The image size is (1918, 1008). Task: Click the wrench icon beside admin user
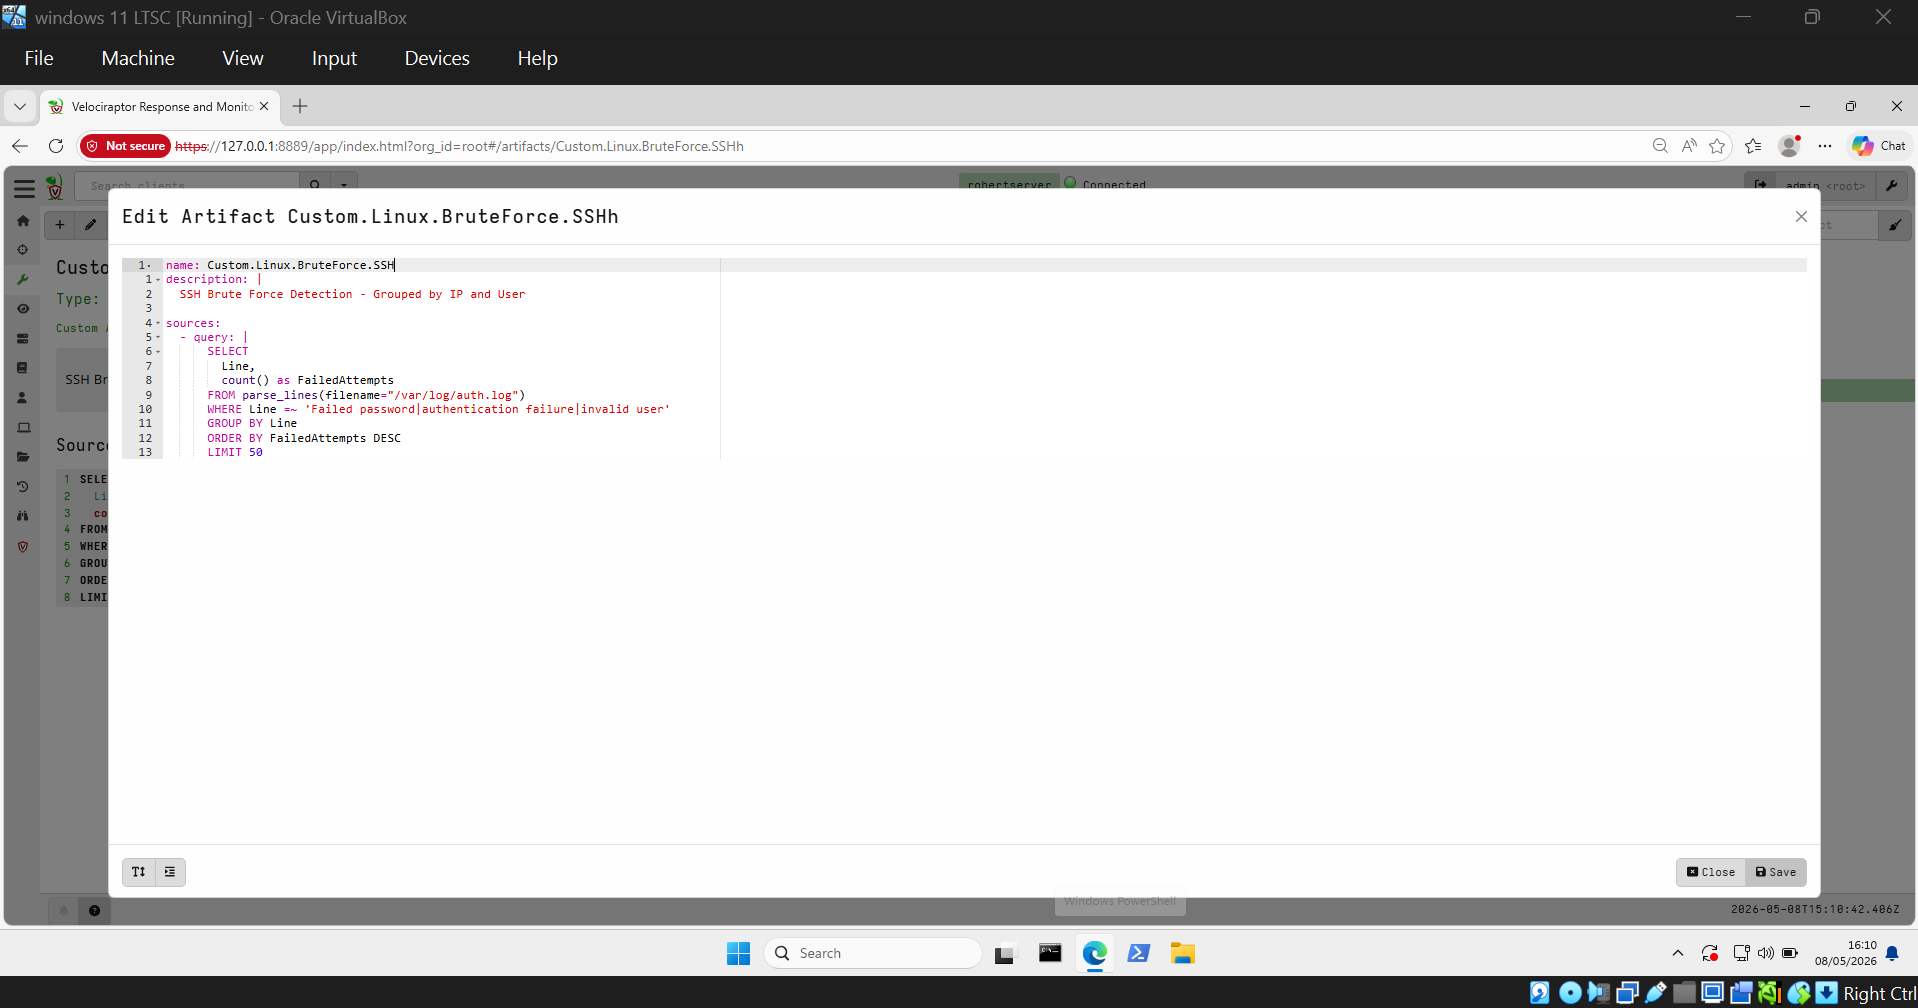point(1891,186)
